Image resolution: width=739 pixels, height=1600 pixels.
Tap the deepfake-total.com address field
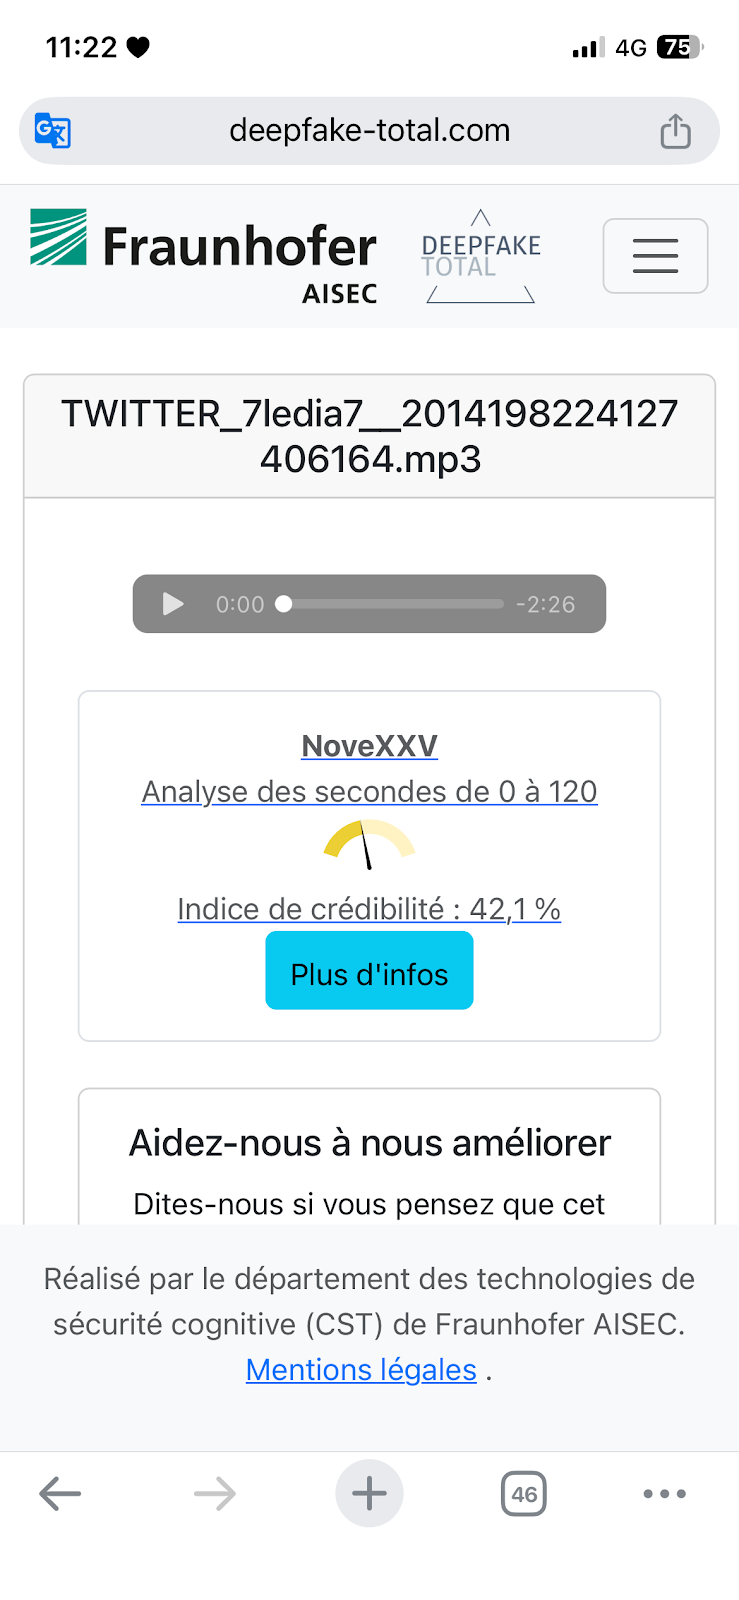click(x=369, y=131)
